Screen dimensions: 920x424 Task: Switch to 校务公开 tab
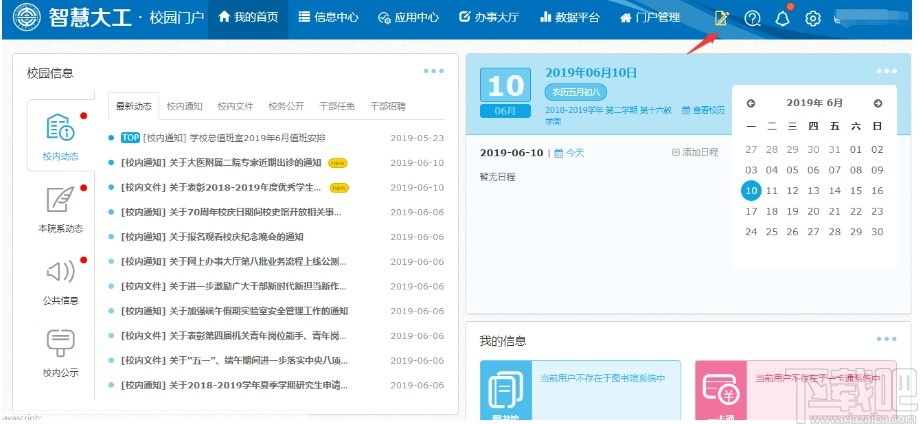point(286,106)
